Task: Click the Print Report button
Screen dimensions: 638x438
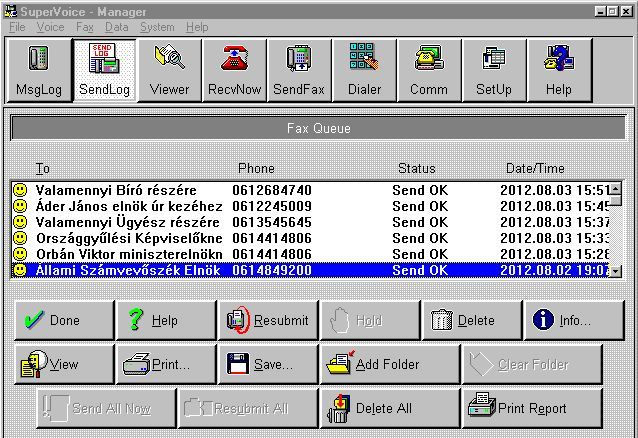Action: pyautogui.click(x=533, y=408)
